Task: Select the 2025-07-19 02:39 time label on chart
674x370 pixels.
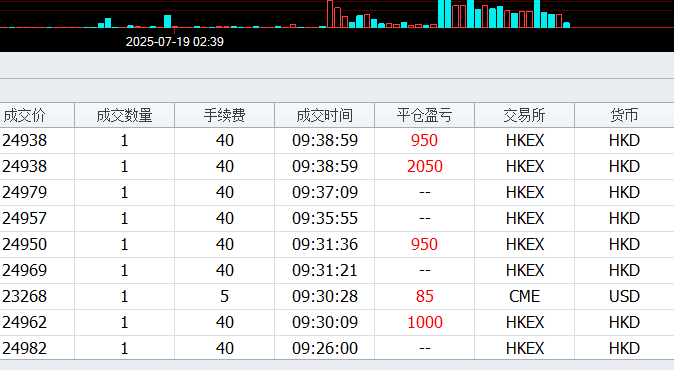Action: (x=175, y=42)
